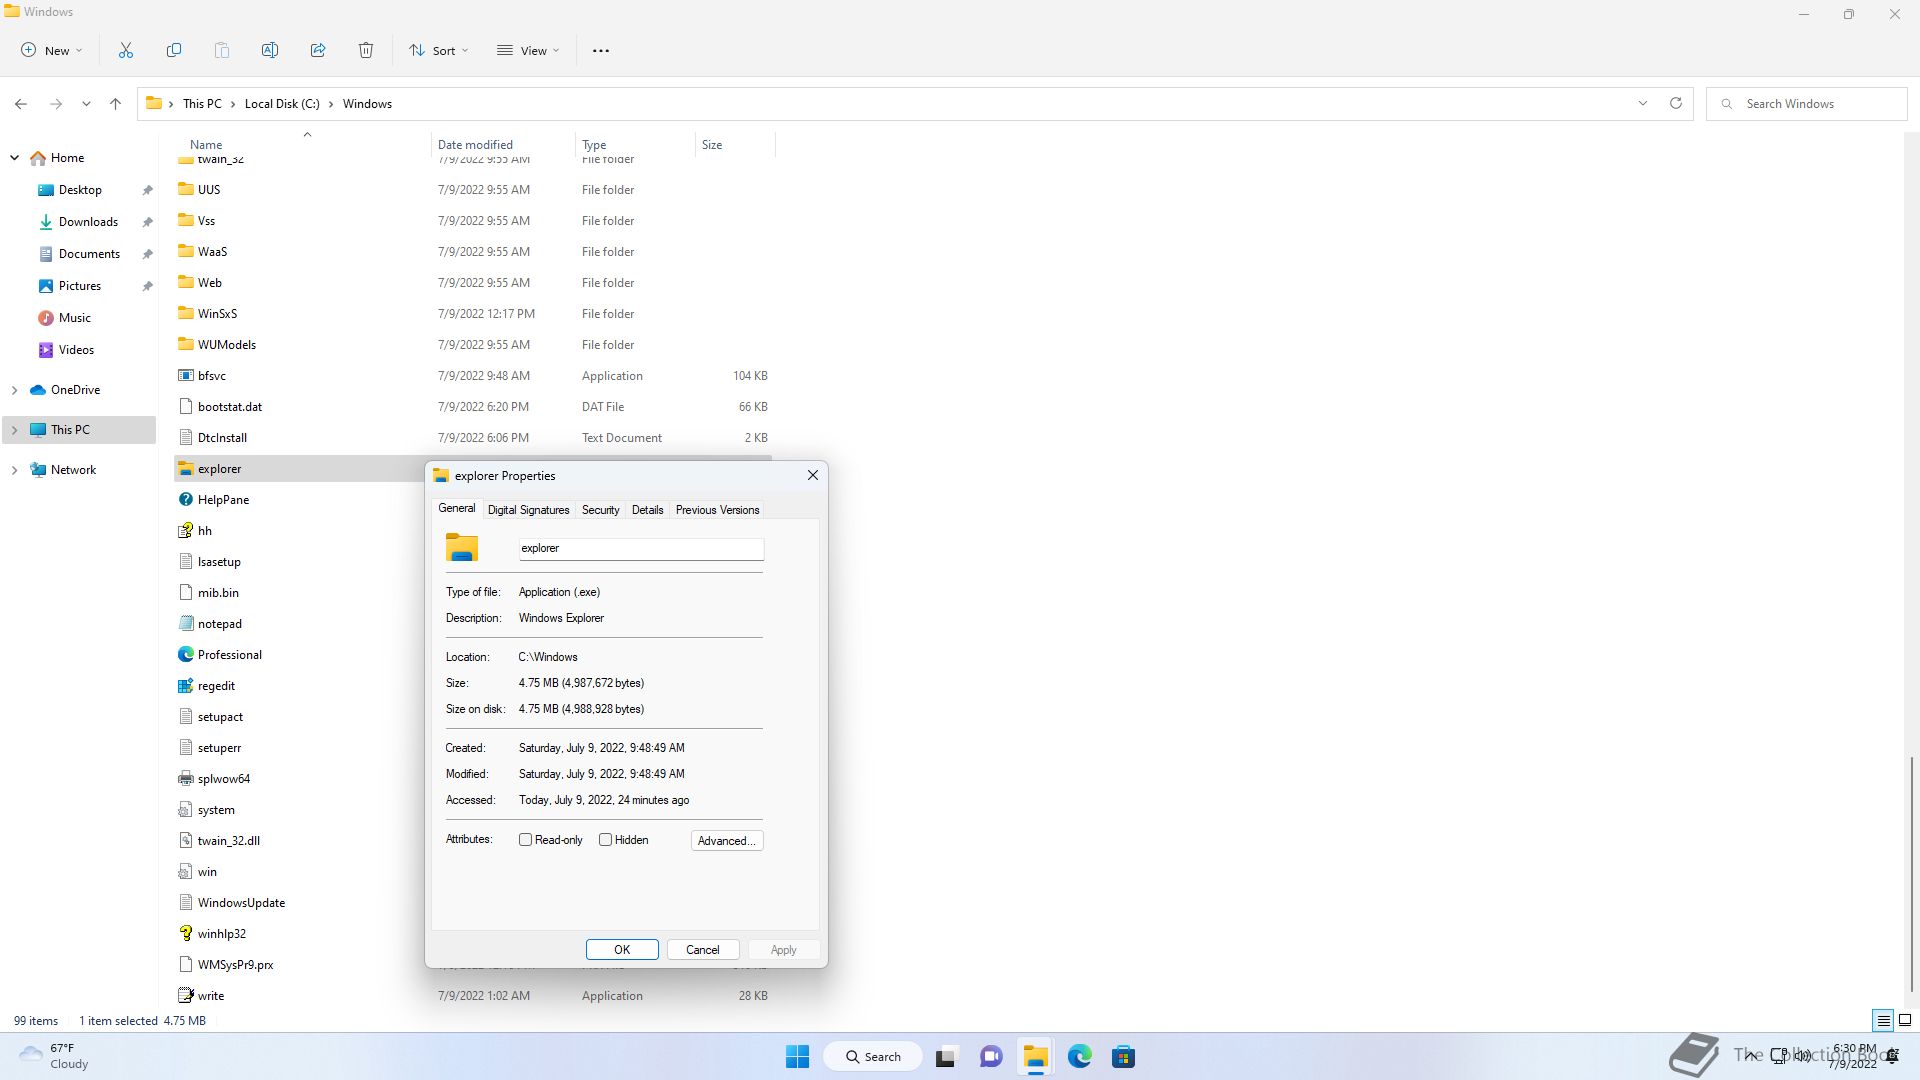Open the See more ellipsis menu
Viewport: 1920px width, 1080px height.
pyautogui.click(x=601, y=50)
